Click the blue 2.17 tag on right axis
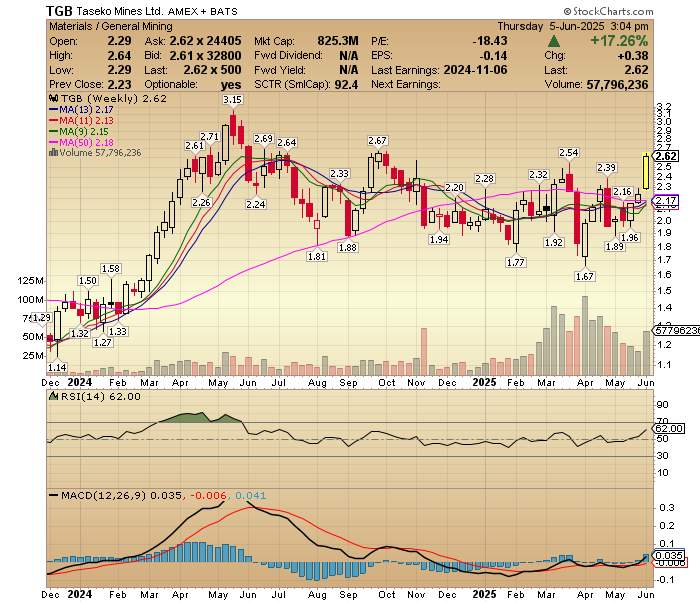Viewport: 700px width, 603px height. pyautogui.click(x=665, y=200)
